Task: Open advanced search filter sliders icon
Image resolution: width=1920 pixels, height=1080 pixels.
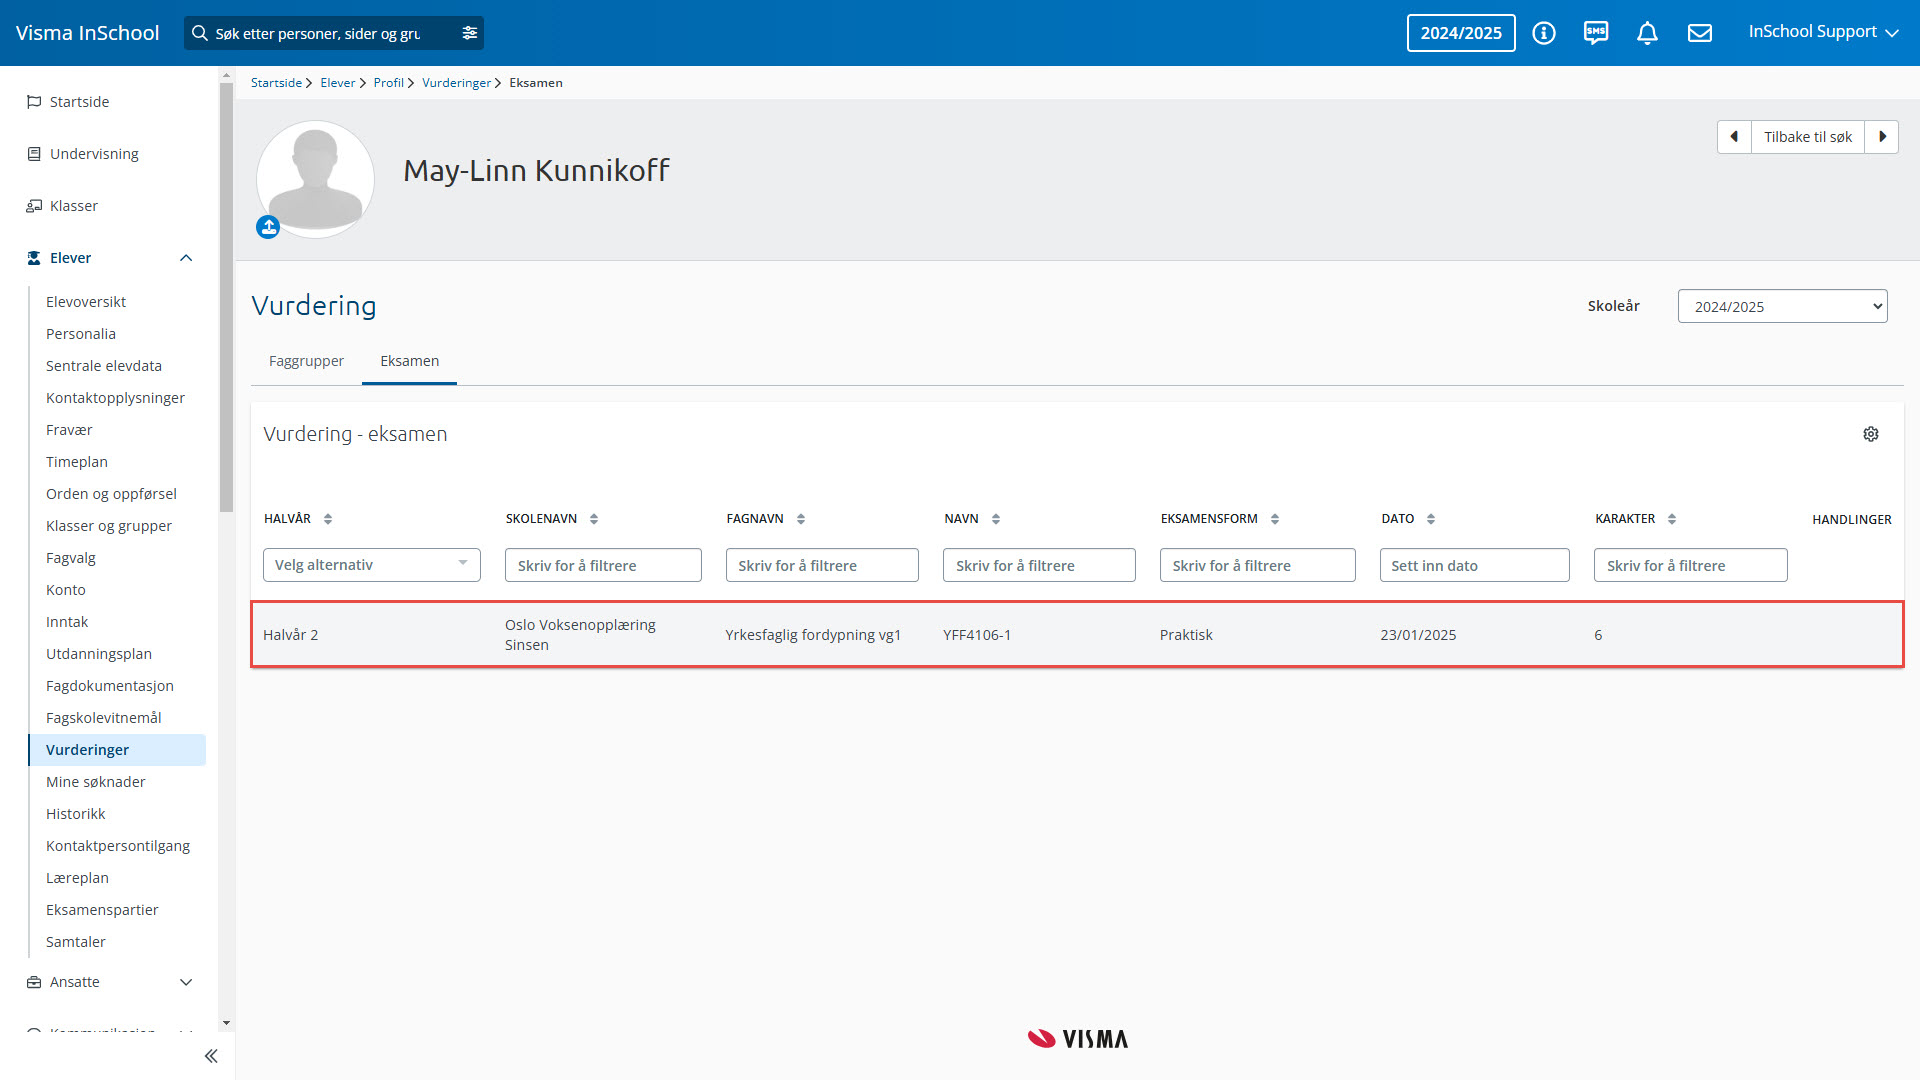Action: click(470, 33)
